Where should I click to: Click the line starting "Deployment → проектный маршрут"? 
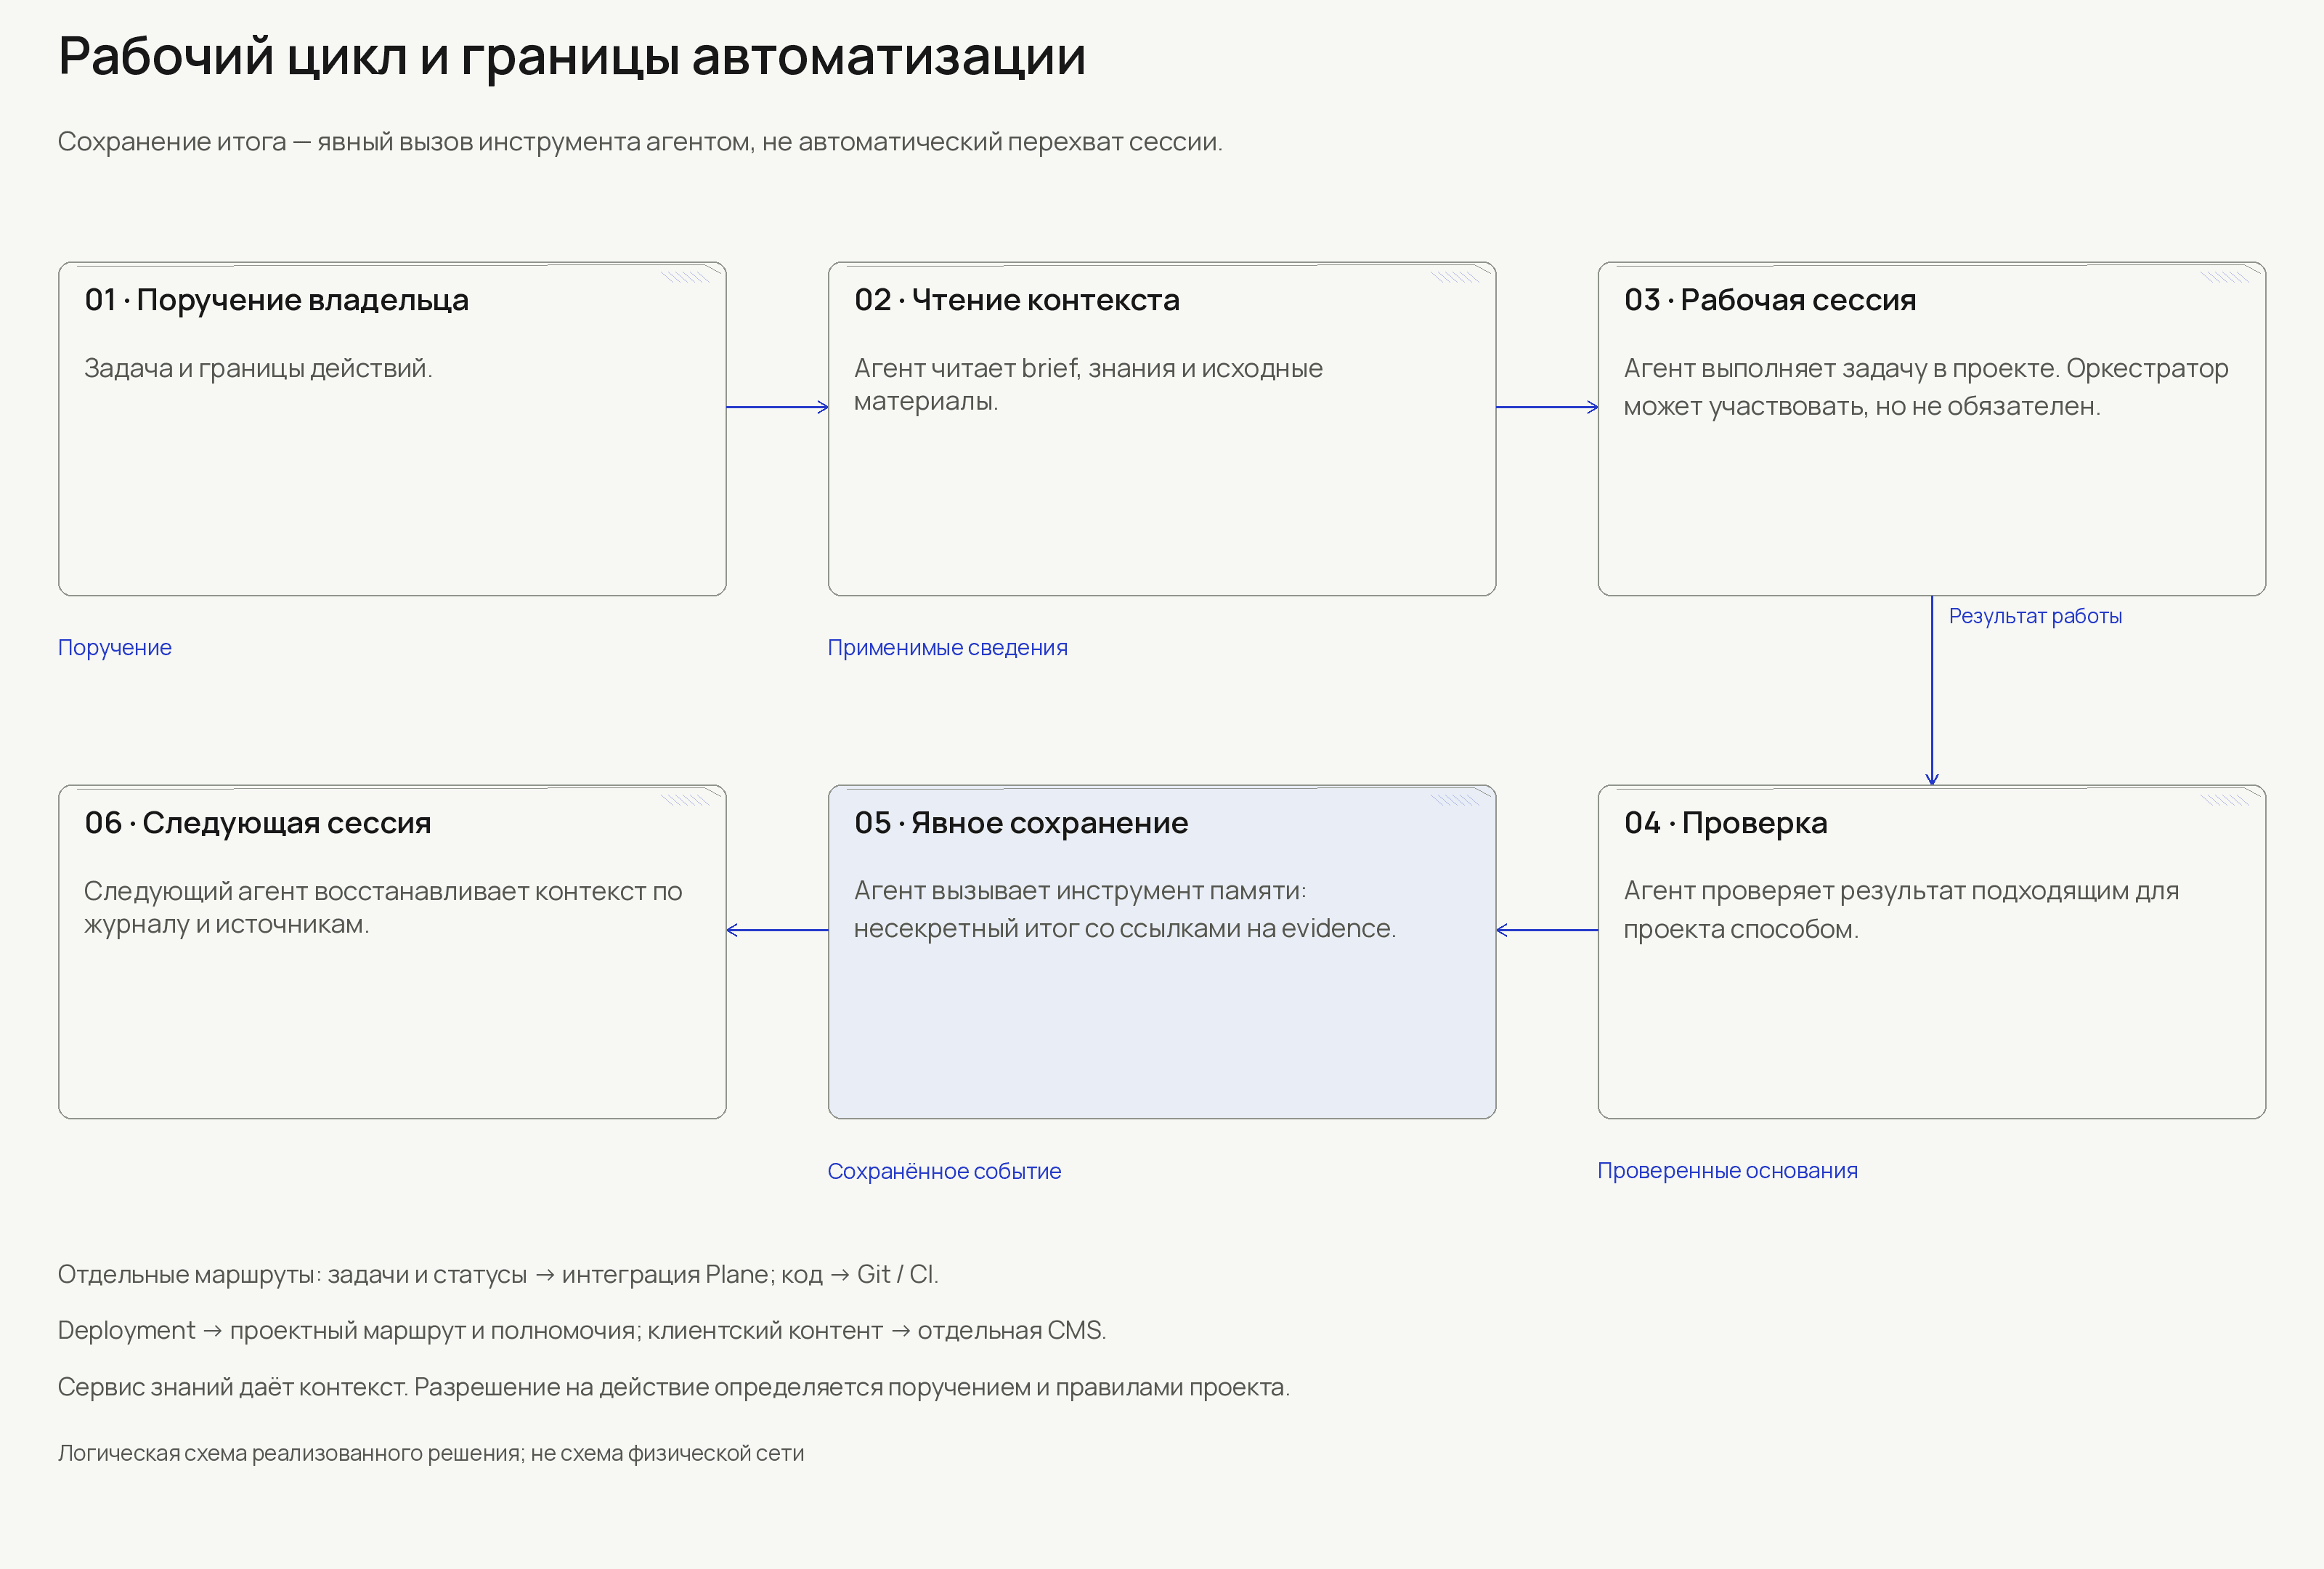(x=582, y=1330)
